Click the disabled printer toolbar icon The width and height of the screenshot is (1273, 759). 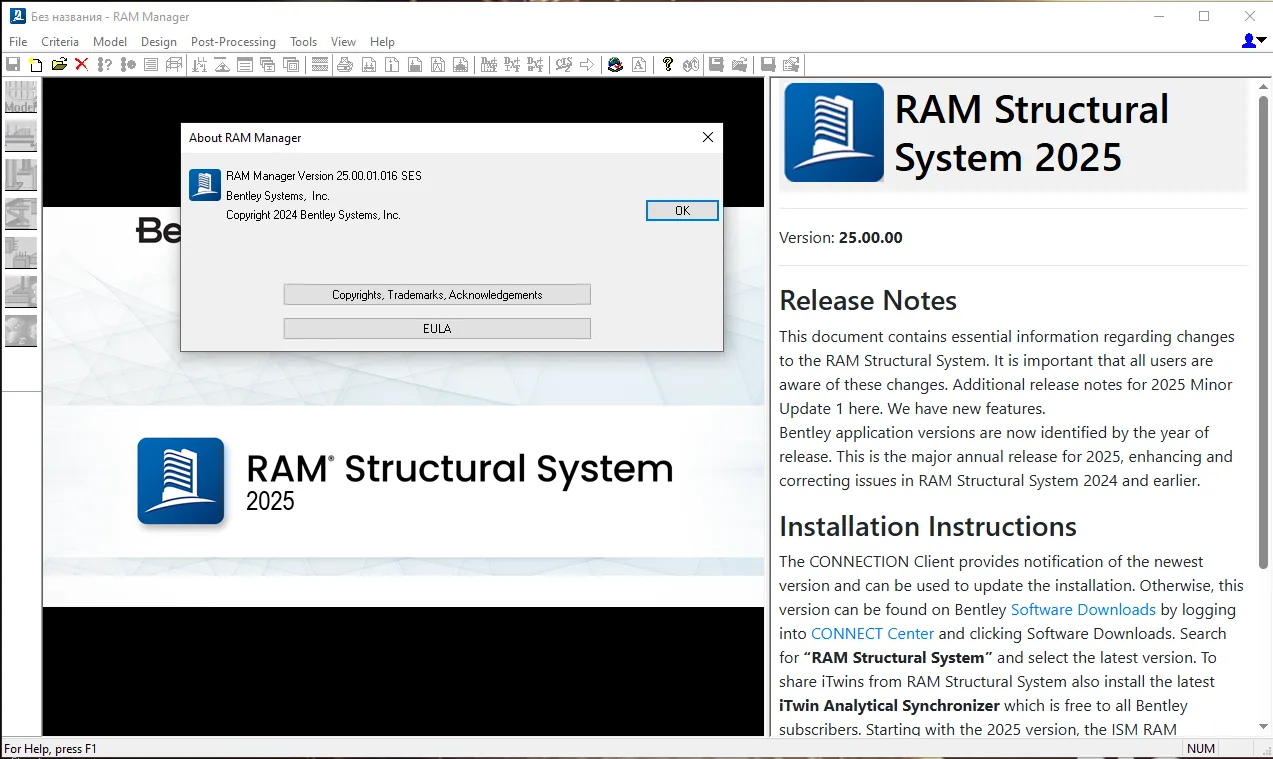click(345, 65)
